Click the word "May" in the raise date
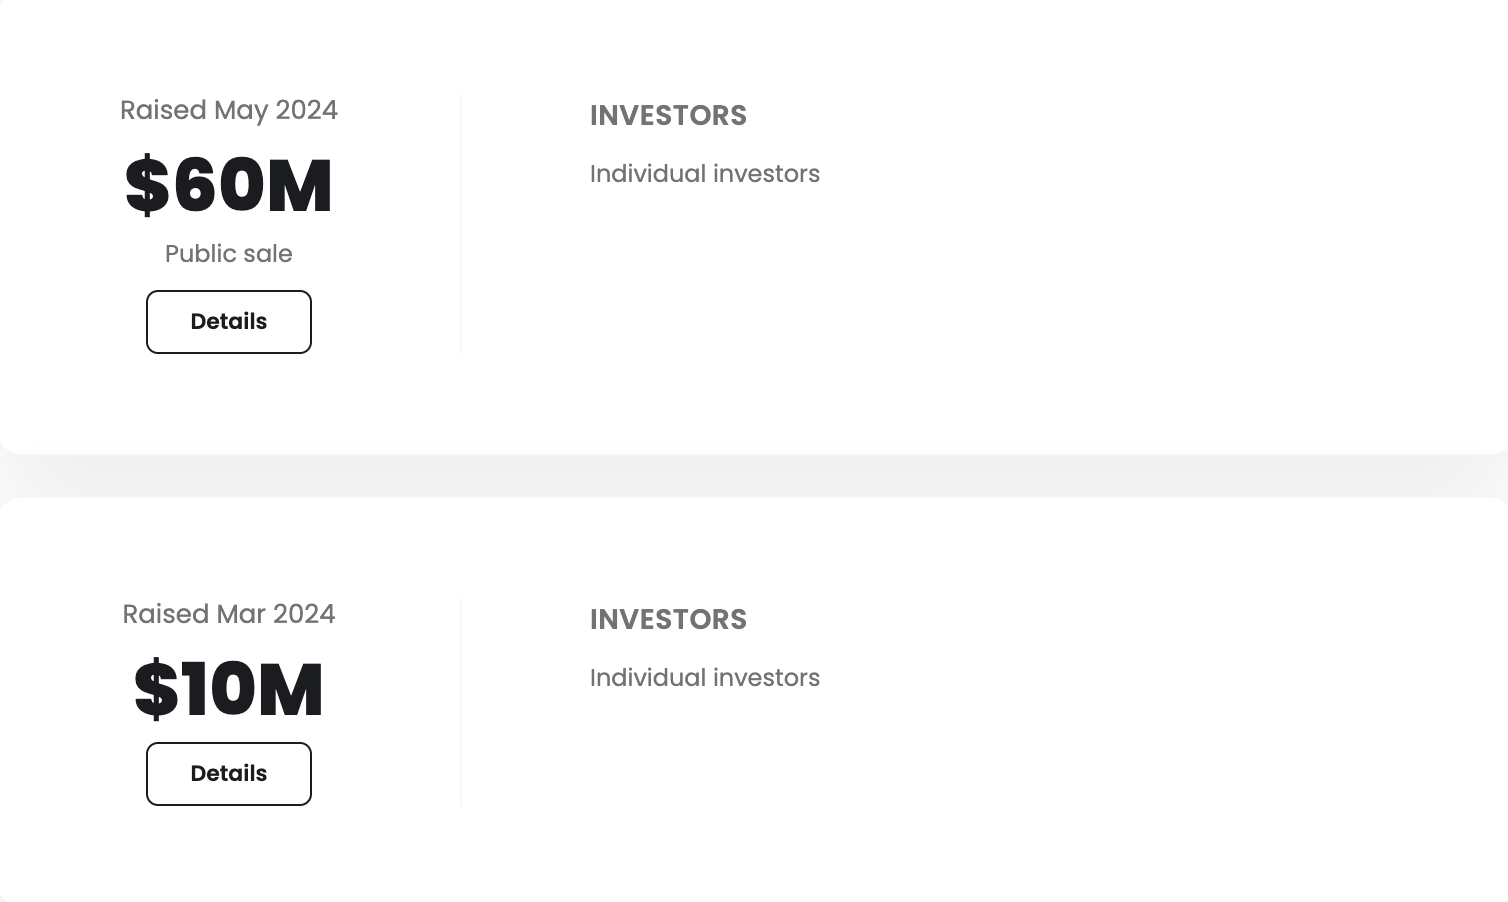Viewport: 1508px width, 902px height. 241,111
